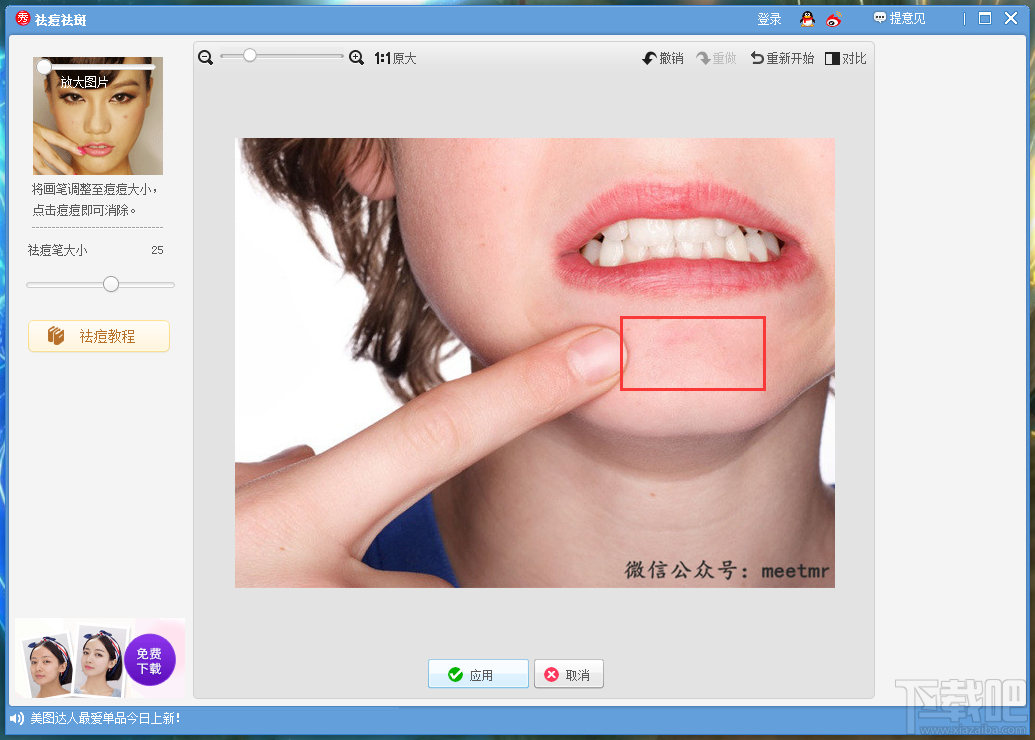Click the 登录 login link
Screen dimensions: 1035x740
coord(769,19)
